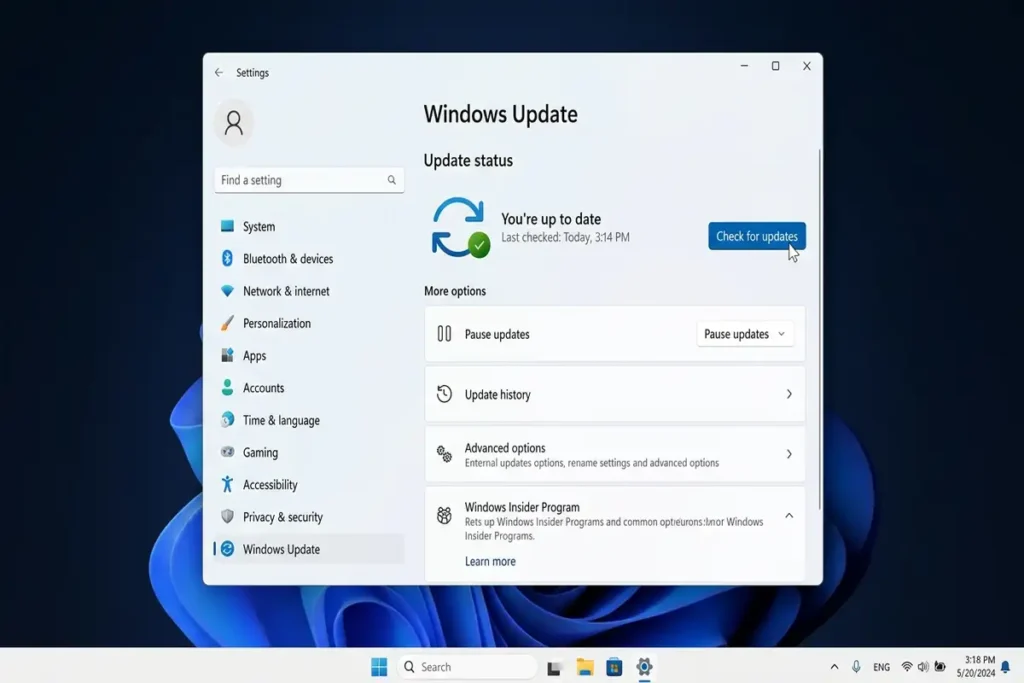The width and height of the screenshot is (1024, 683).
Task: Click the Windows Insider Program icon
Action: [x=444, y=515]
